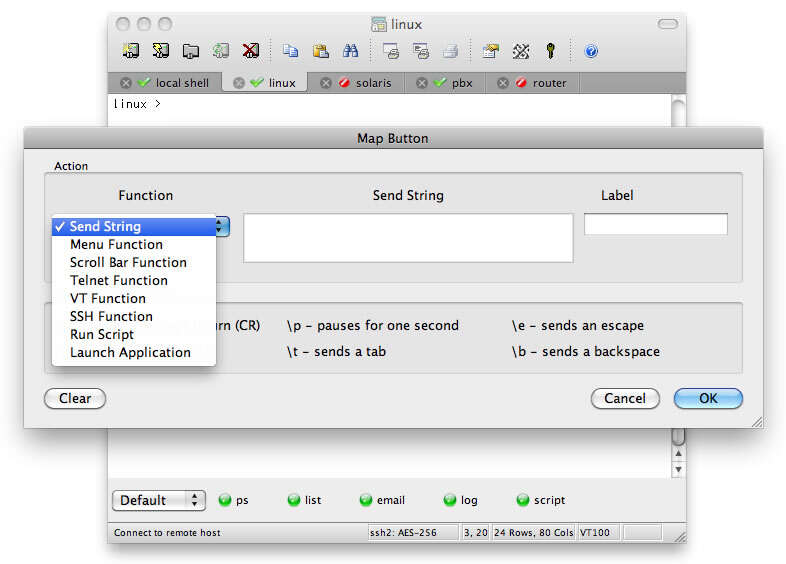This screenshot has width=786, height=564.
Task: Click the grayed-out printer toolbar icon
Action: tap(451, 51)
